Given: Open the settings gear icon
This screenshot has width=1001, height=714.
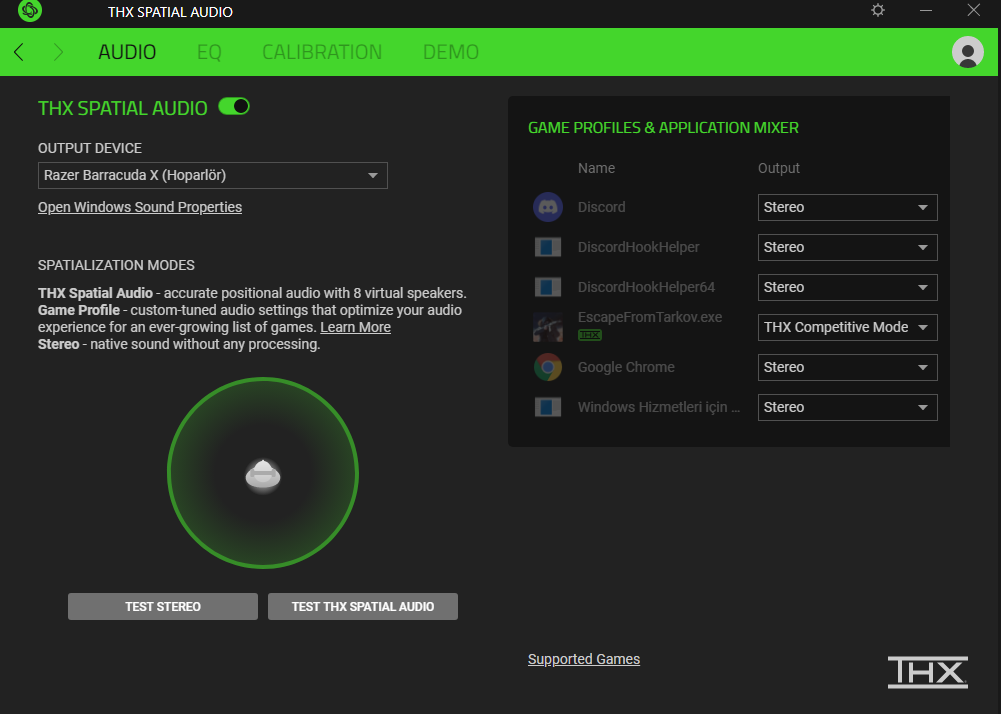Looking at the screenshot, I should click(878, 10).
